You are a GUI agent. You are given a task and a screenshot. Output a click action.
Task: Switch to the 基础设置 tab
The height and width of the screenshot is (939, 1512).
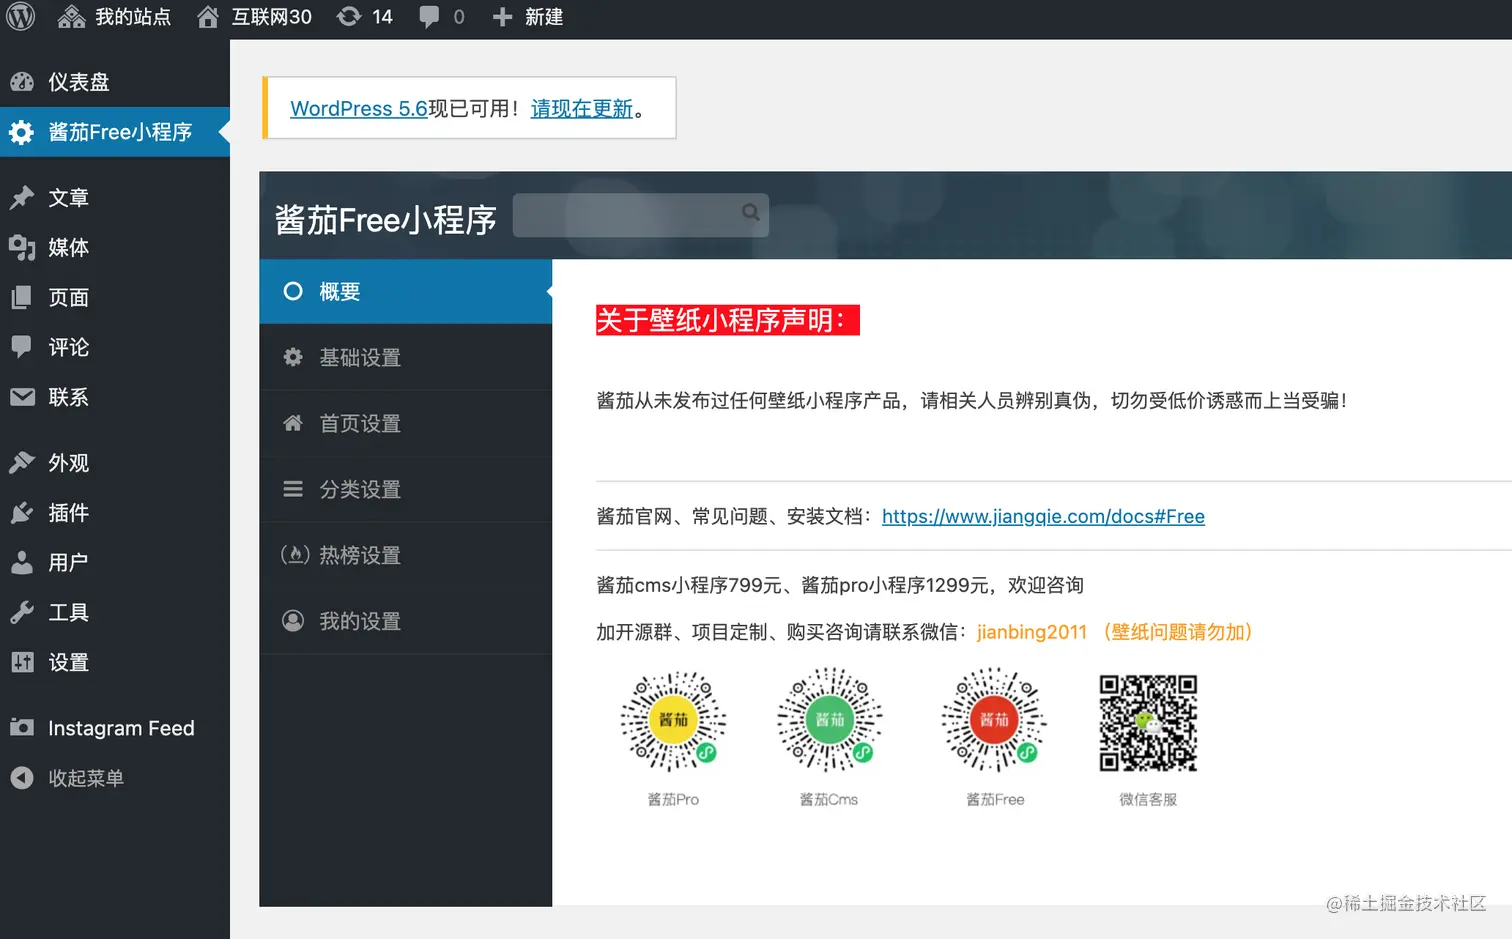[405, 357]
